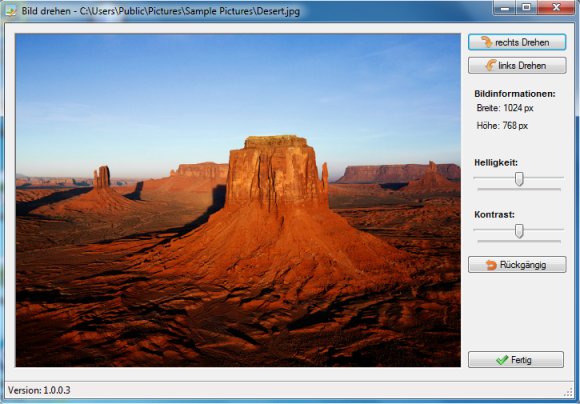The height and width of the screenshot is (404, 580).
Task: Open the app icon menu in title bar
Action: [11, 11]
